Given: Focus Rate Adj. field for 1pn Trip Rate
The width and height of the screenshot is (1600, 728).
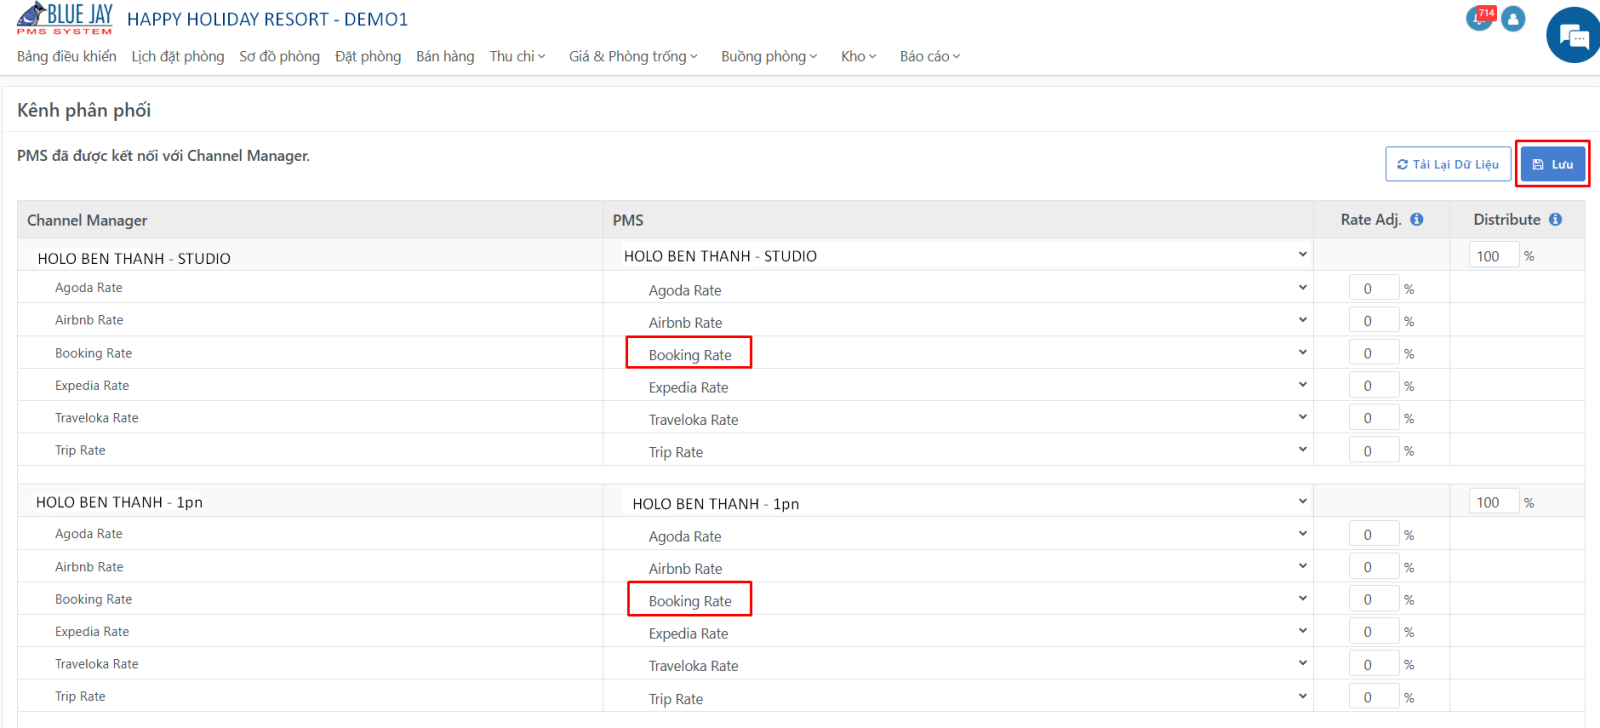Looking at the screenshot, I should pyautogui.click(x=1374, y=697).
